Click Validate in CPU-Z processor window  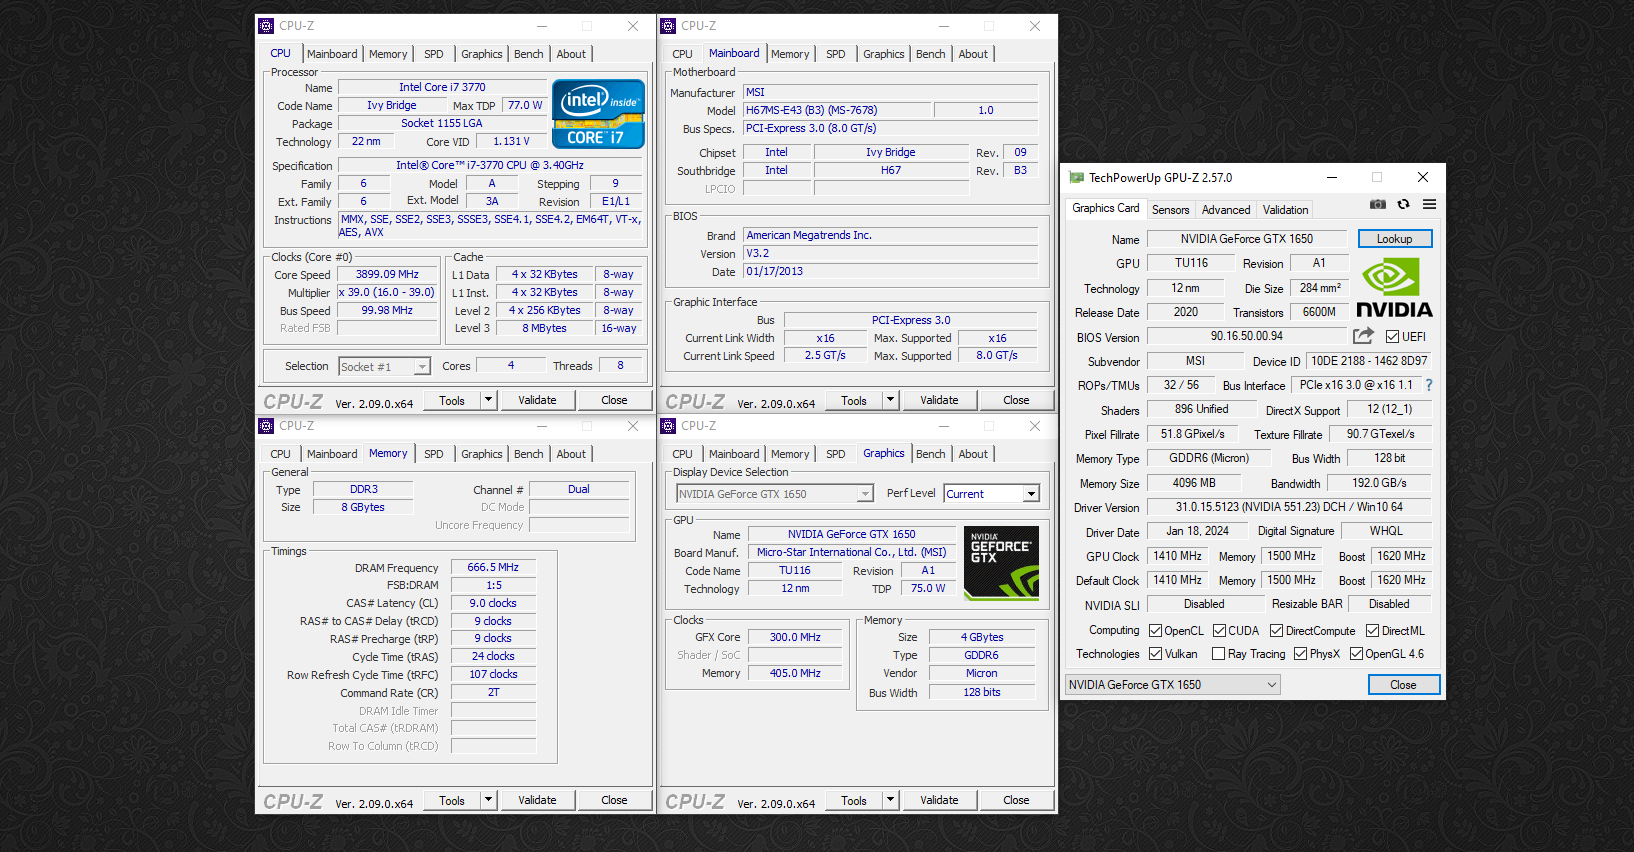[537, 400]
